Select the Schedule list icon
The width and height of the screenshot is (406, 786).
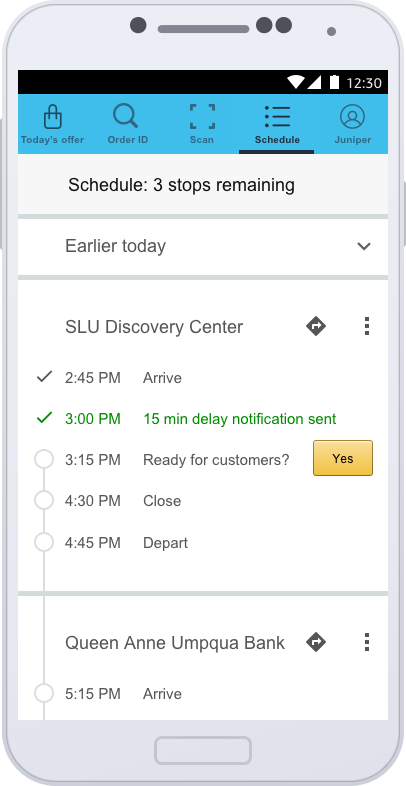tap(277, 116)
